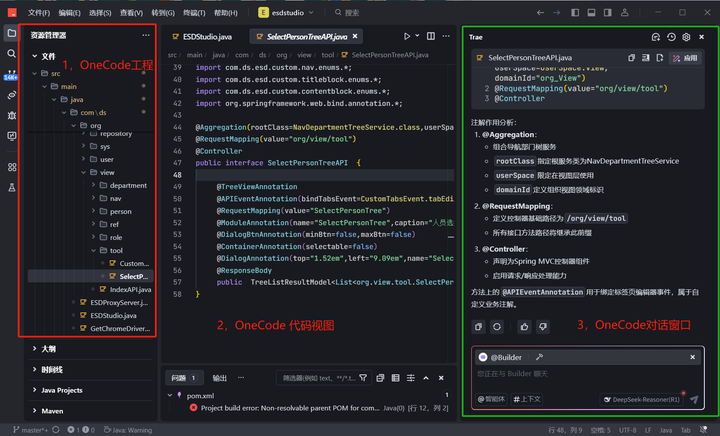Give thumbs up to the chat response
Screen dimensions: 720x436
click(524, 327)
